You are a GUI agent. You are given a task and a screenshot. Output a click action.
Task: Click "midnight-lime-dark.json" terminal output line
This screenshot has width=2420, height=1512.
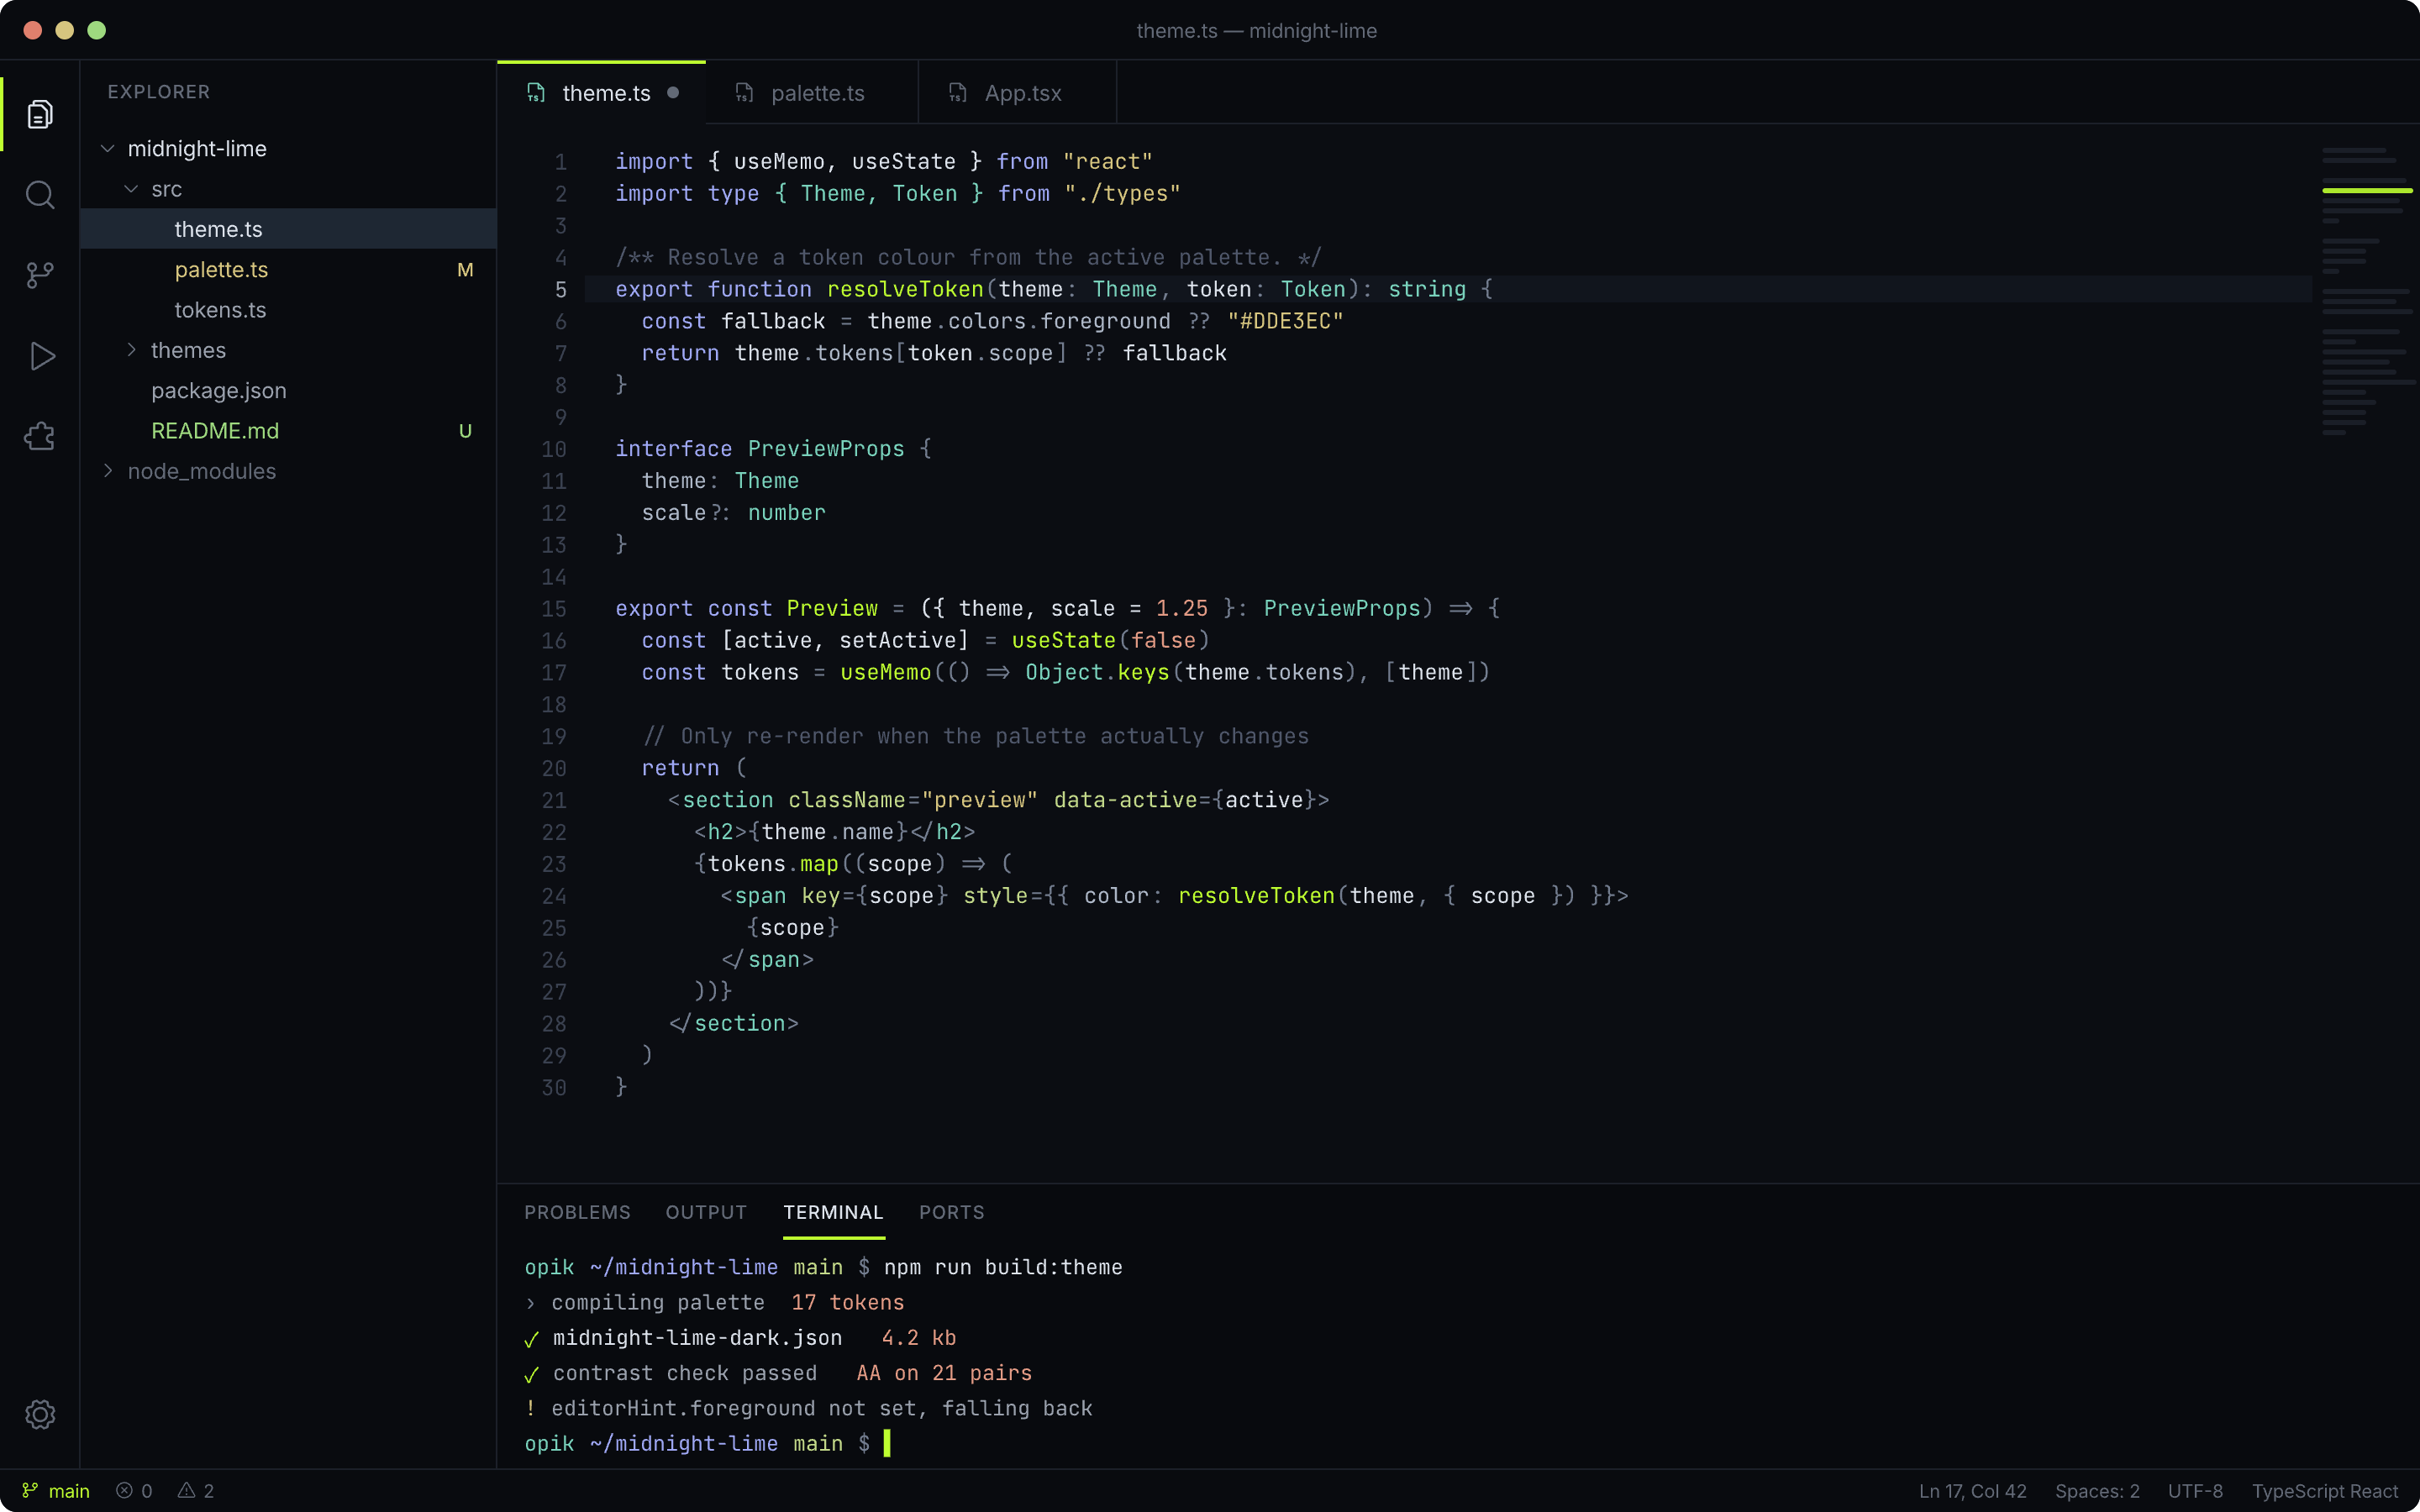tap(697, 1338)
